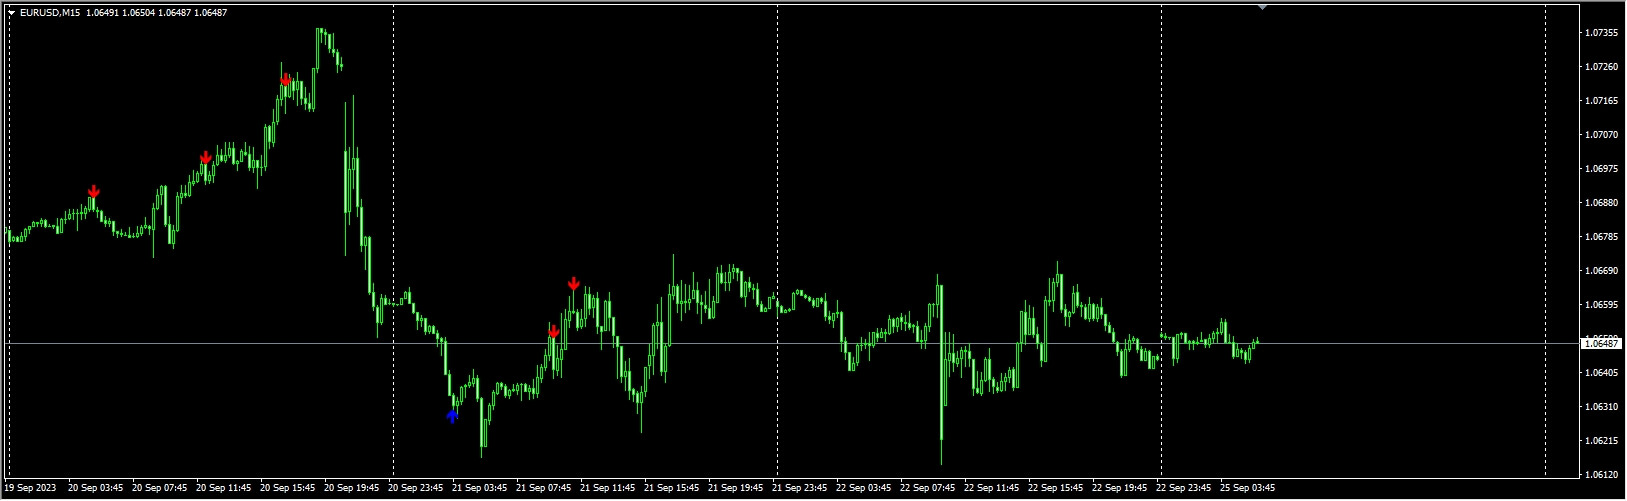
Task: Click the 22 Sep 15:45 time label
Action: (1056, 488)
